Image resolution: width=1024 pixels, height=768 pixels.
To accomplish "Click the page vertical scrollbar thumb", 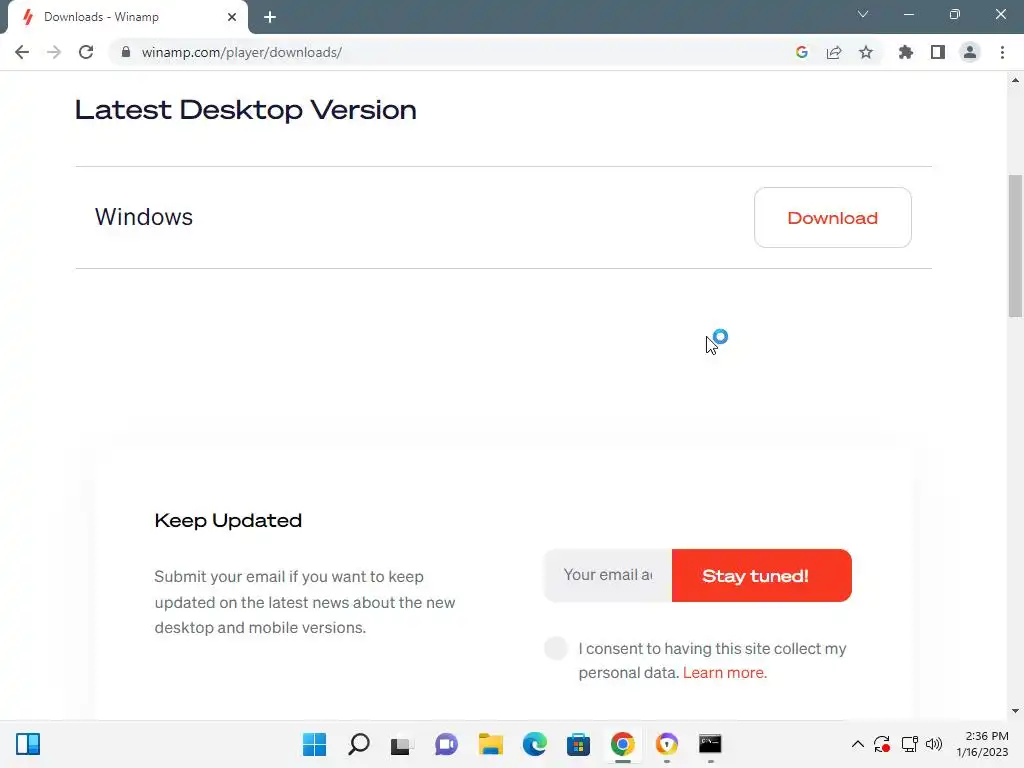I will 1015,246.
